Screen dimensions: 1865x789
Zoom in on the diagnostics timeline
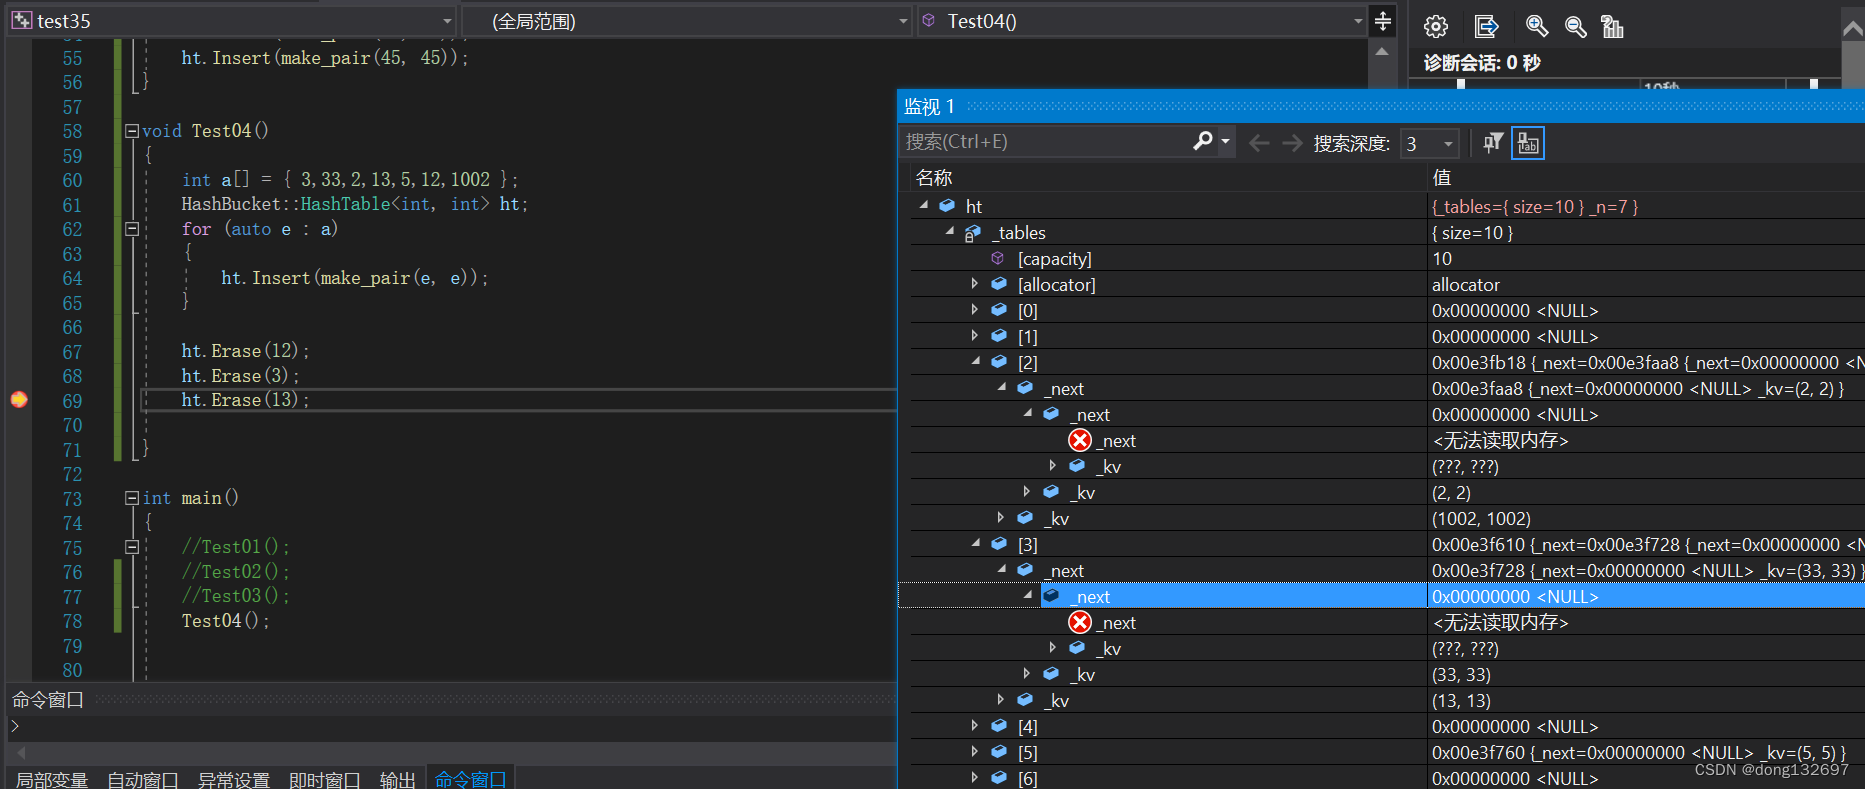pyautogui.click(x=1537, y=27)
